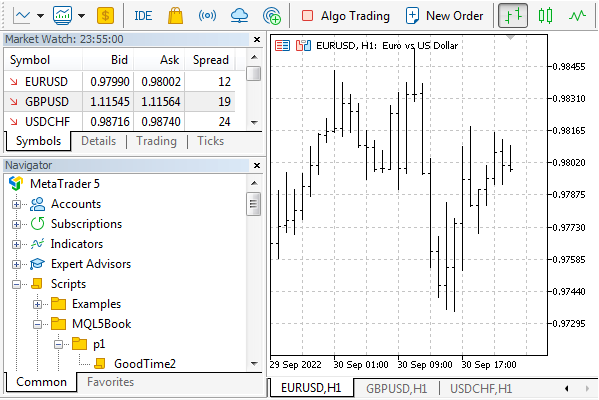Click the chart tabs scroll left arrow
Viewport: 599px width, 400px height.
tap(567, 389)
